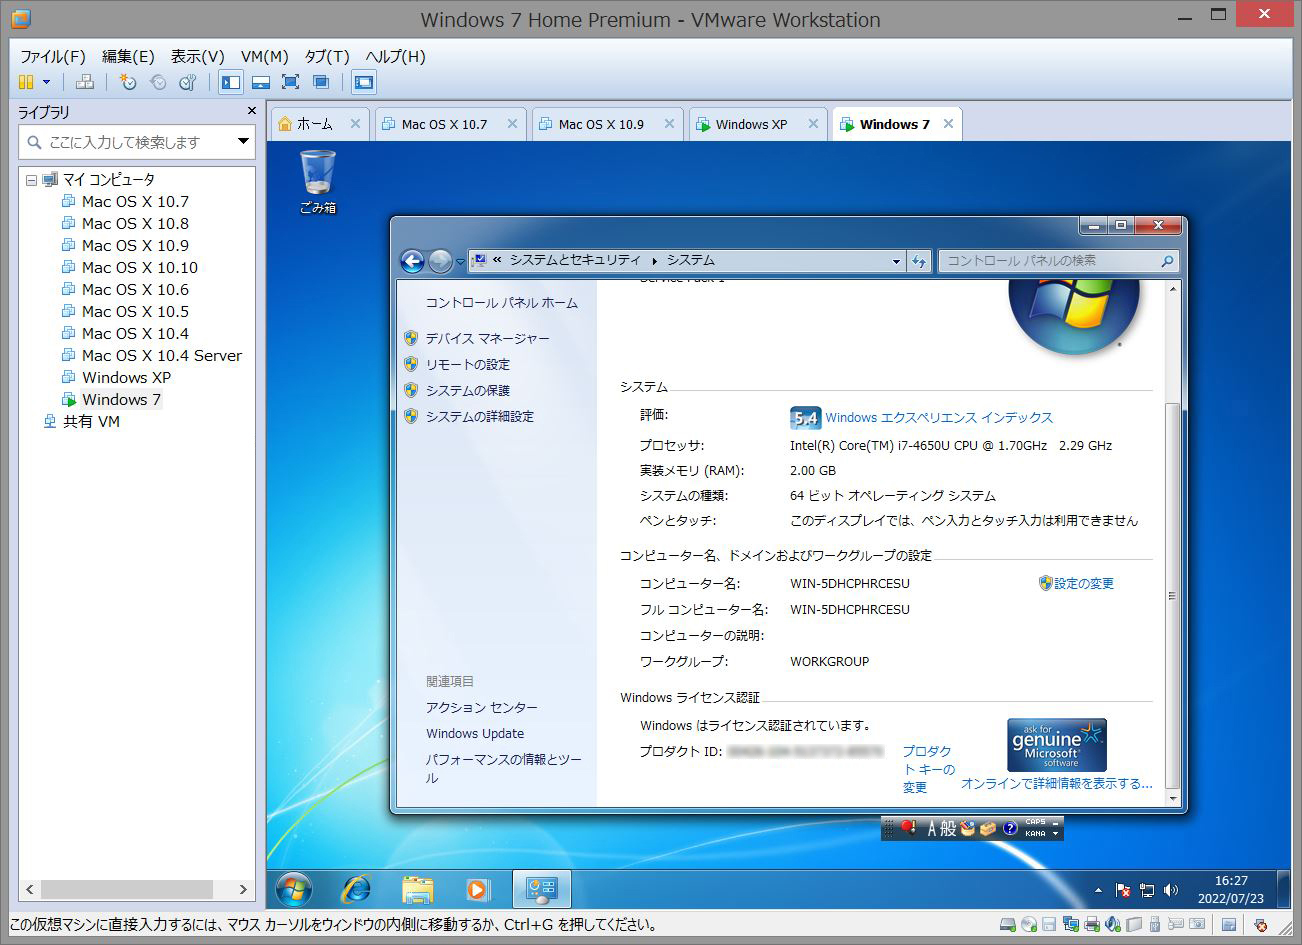The width and height of the screenshot is (1302, 945).
Task: Open the 編集(E) menu
Action: pyautogui.click(x=128, y=56)
